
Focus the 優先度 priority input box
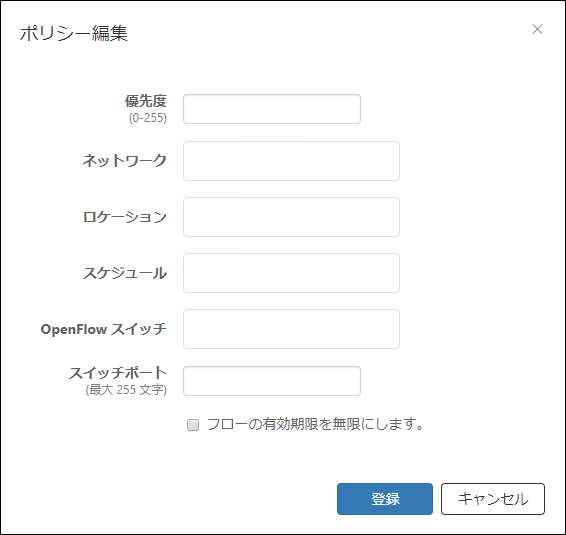pyautogui.click(x=272, y=109)
